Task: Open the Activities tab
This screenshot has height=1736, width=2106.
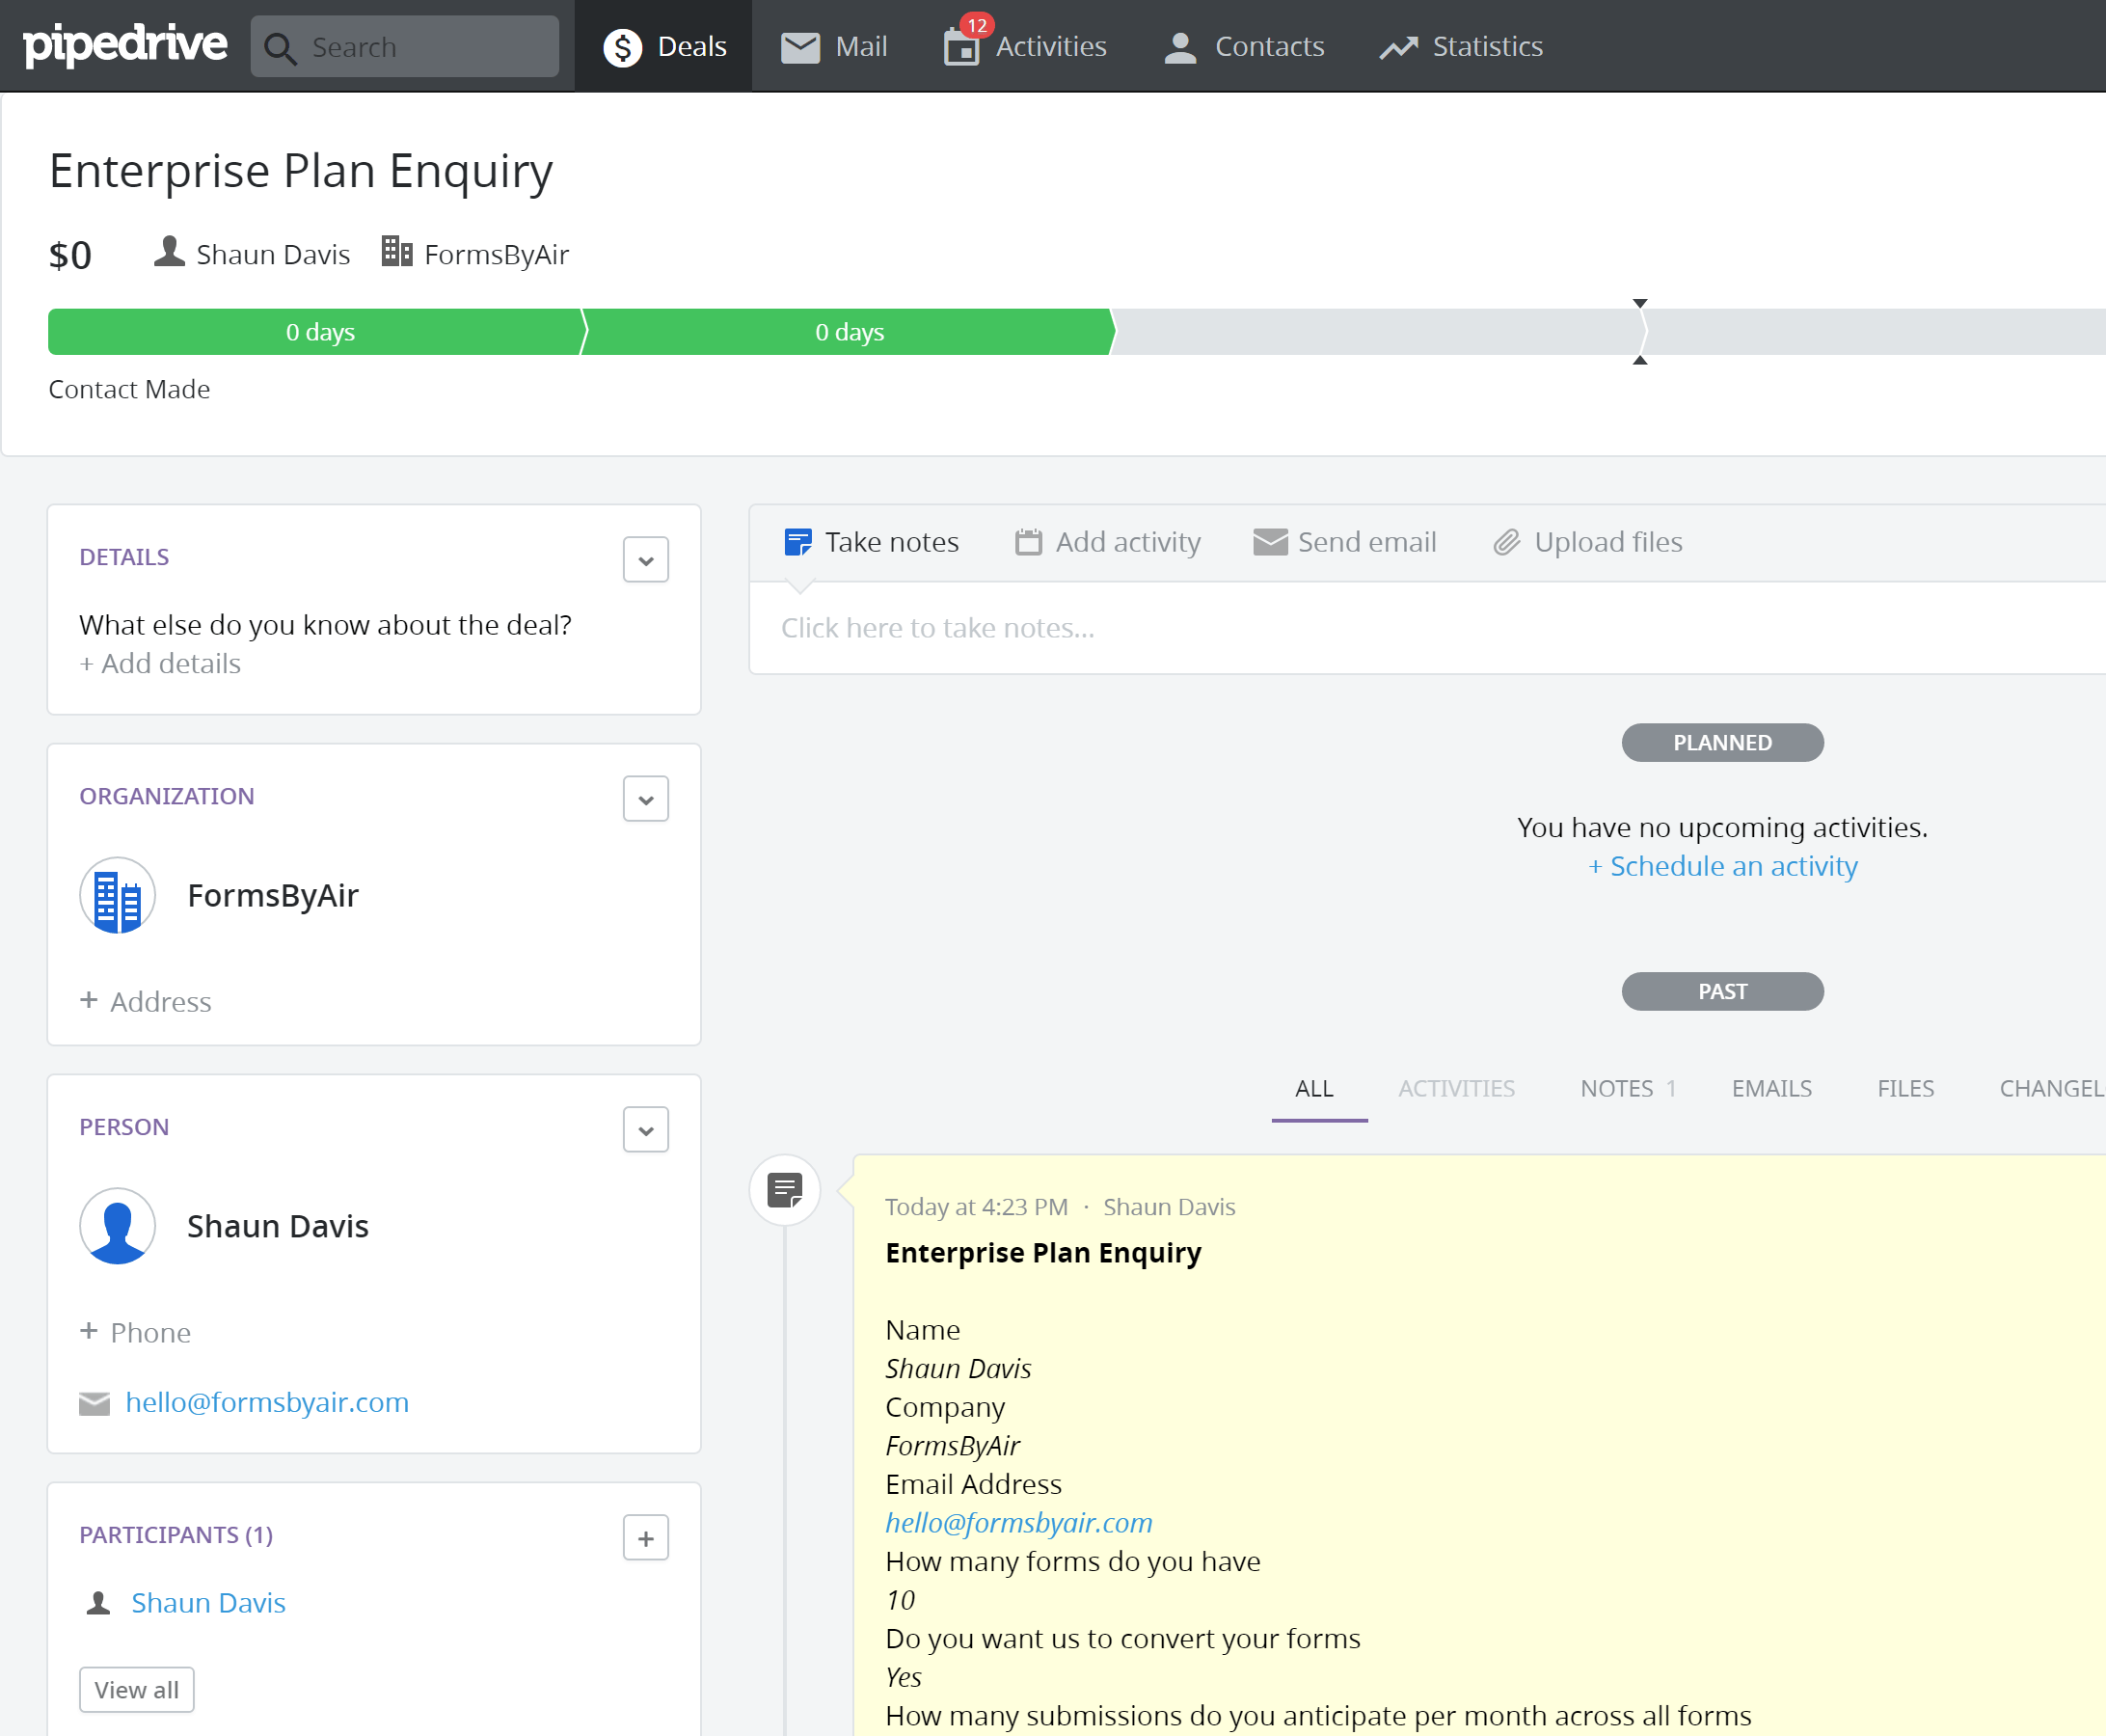Action: click(1025, 46)
